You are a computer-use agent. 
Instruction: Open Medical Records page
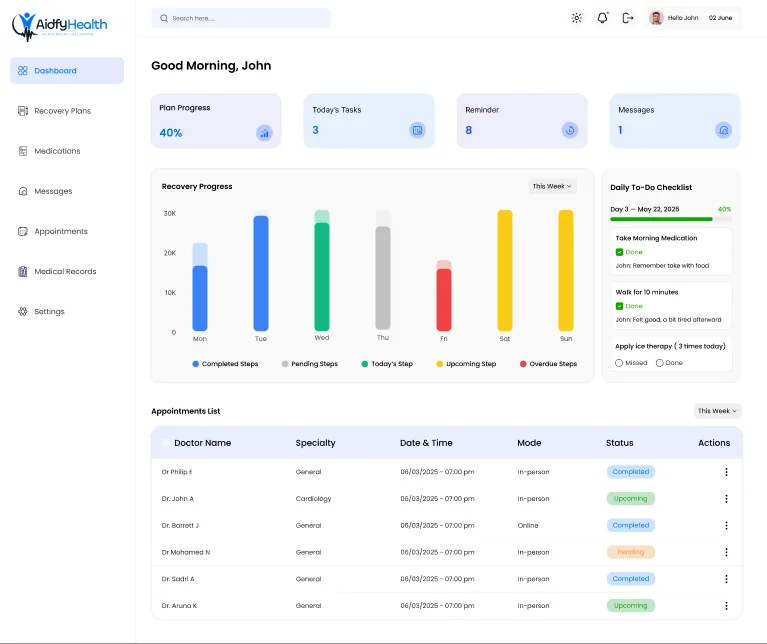point(67,271)
